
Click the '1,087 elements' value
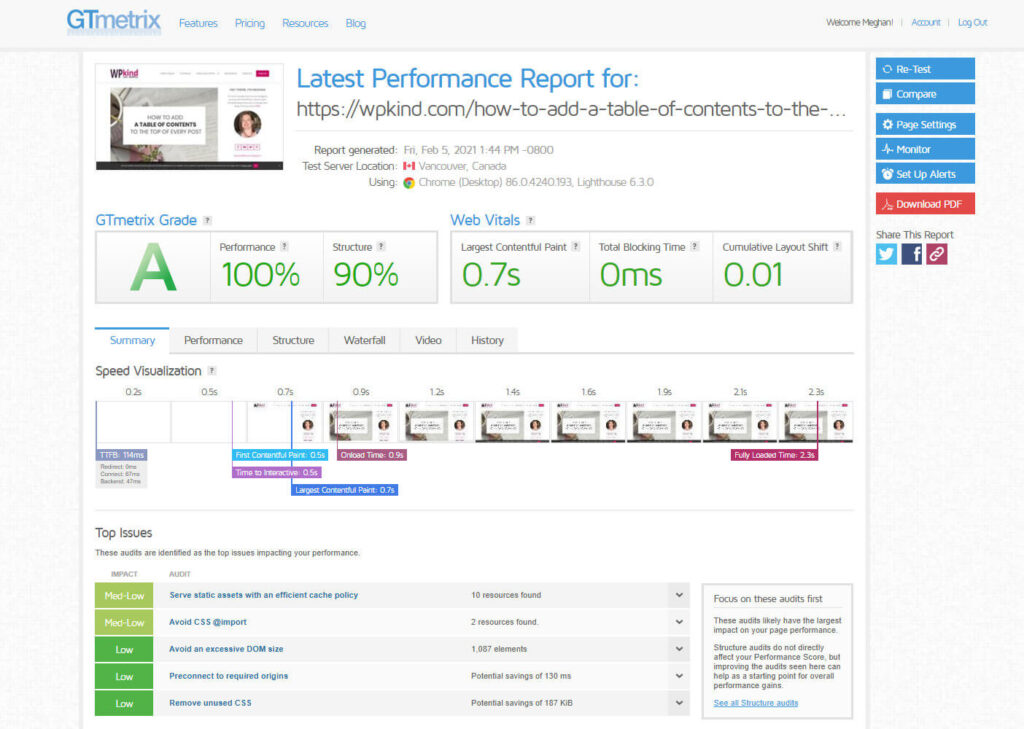click(499, 649)
